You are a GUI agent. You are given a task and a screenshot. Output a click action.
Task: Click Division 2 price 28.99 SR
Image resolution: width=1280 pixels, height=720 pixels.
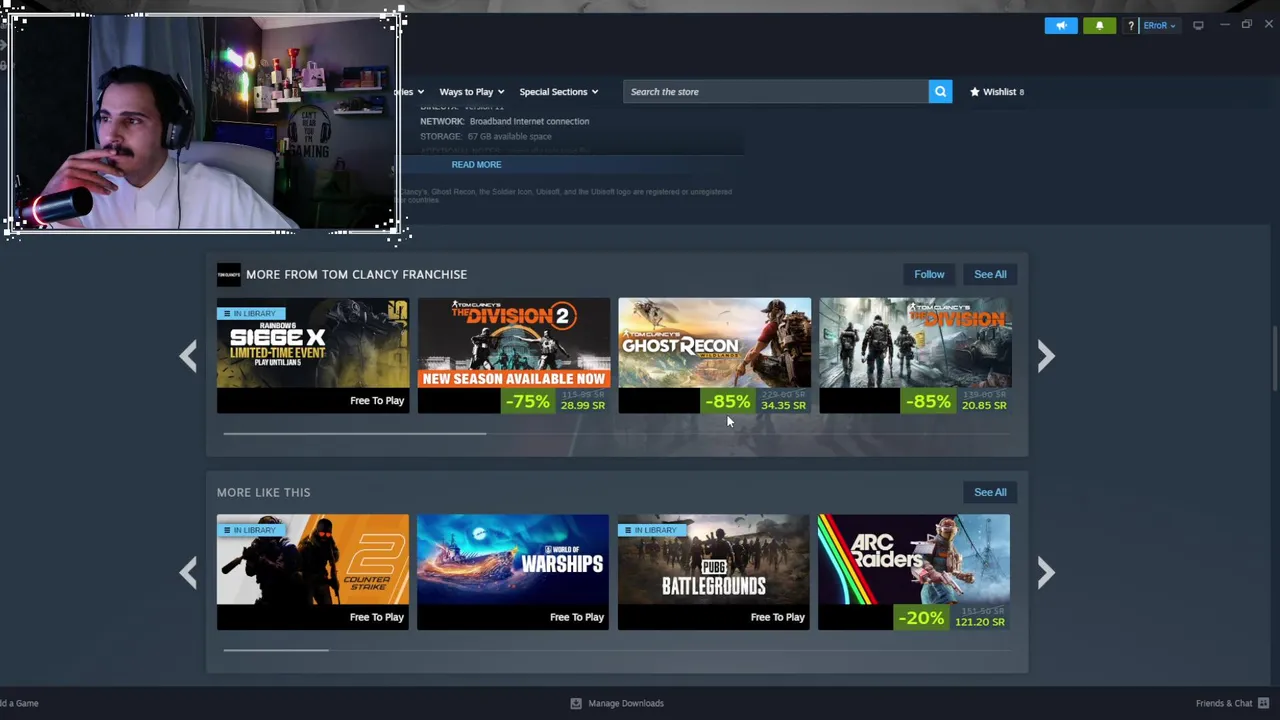(x=583, y=405)
